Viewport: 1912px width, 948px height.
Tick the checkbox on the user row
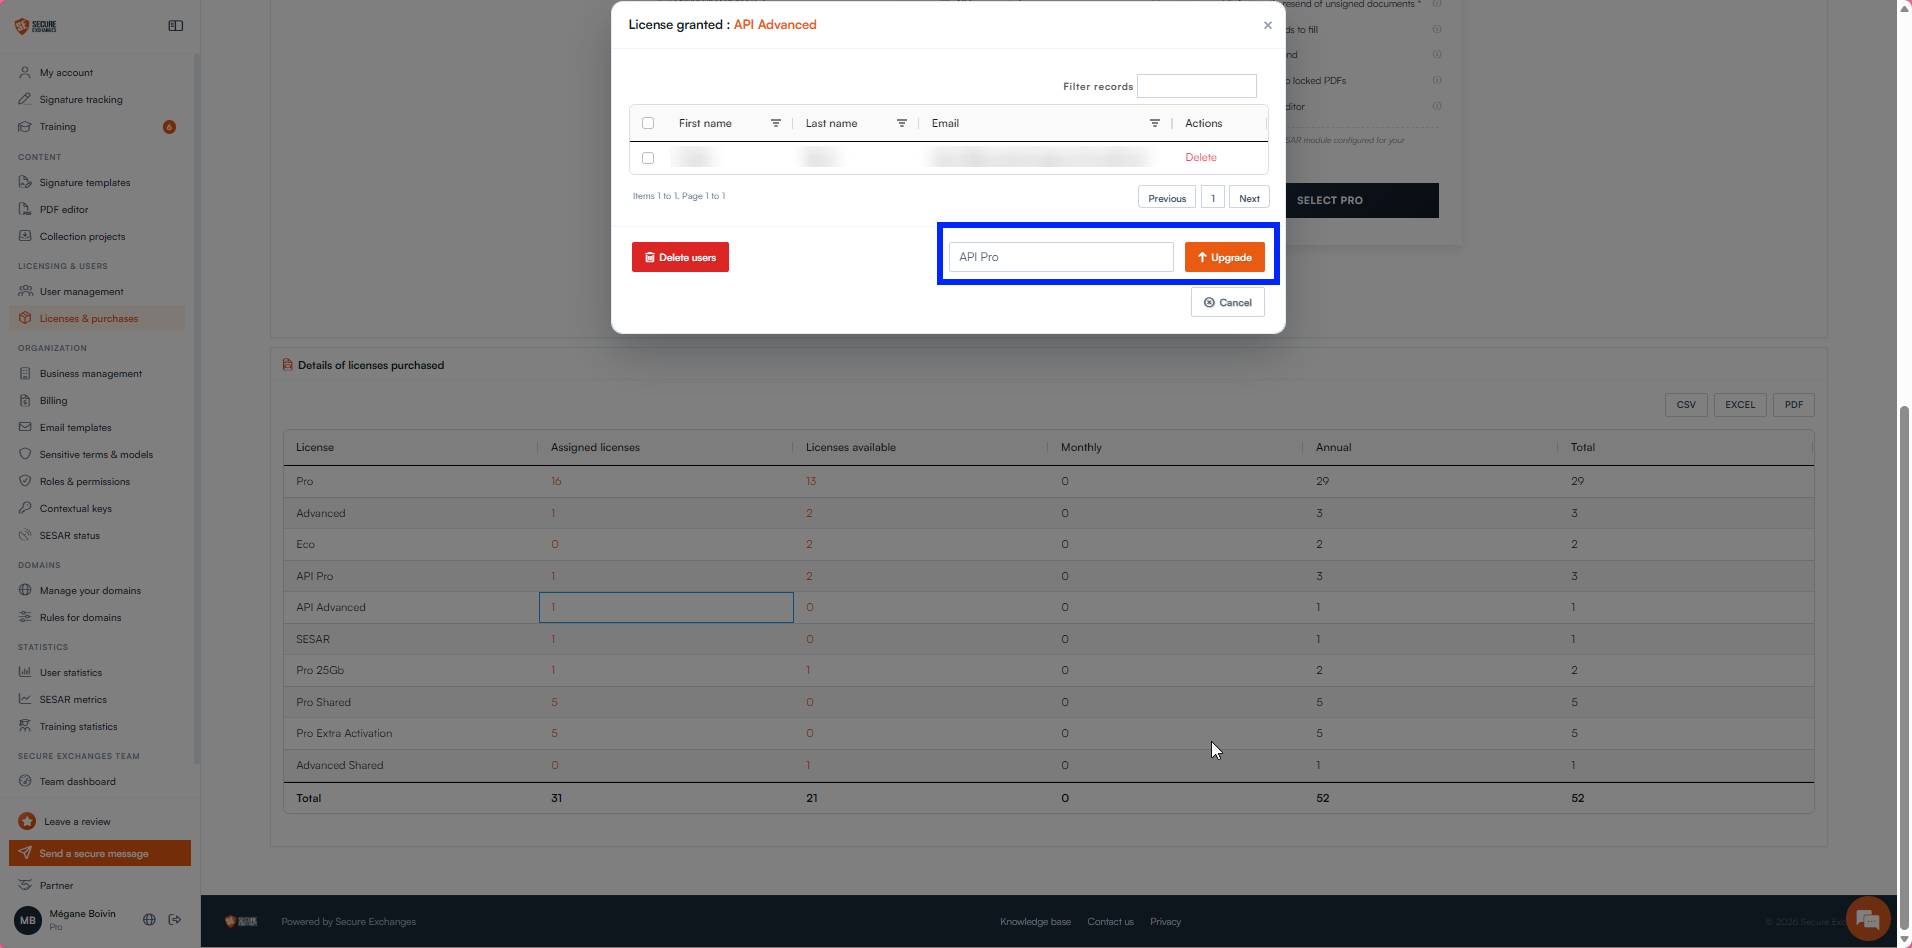(648, 158)
